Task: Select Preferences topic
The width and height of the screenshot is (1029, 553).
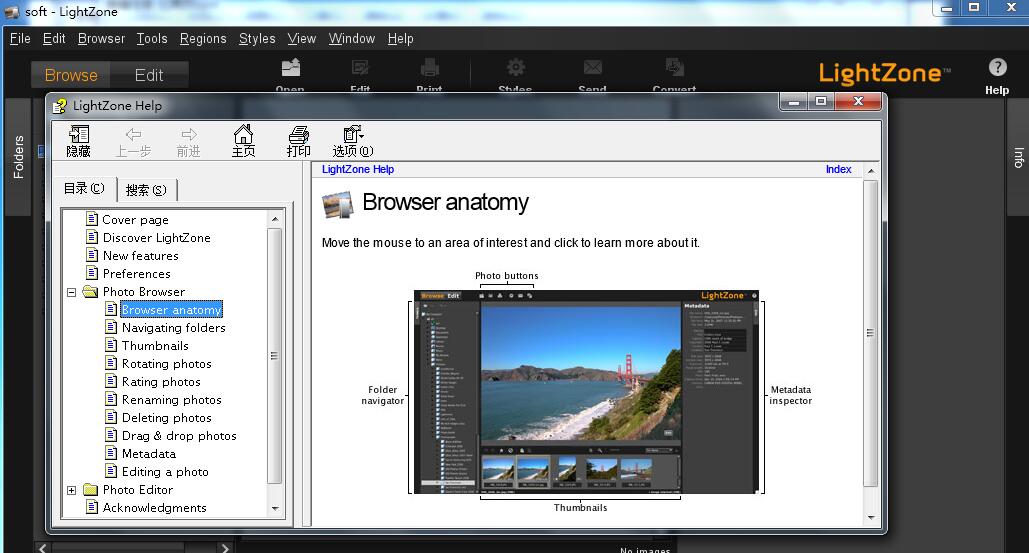Action: [136, 274]
